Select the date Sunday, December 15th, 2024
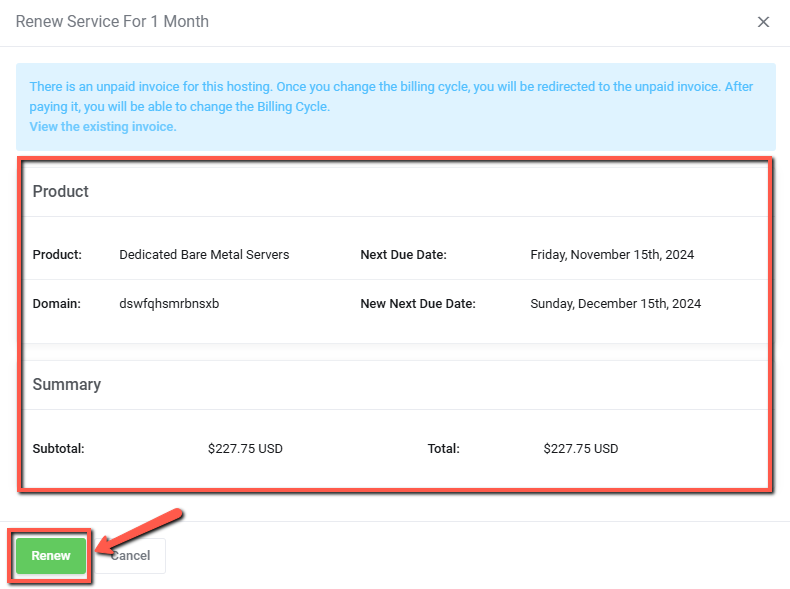790x589 pixels. click(615, 304)
